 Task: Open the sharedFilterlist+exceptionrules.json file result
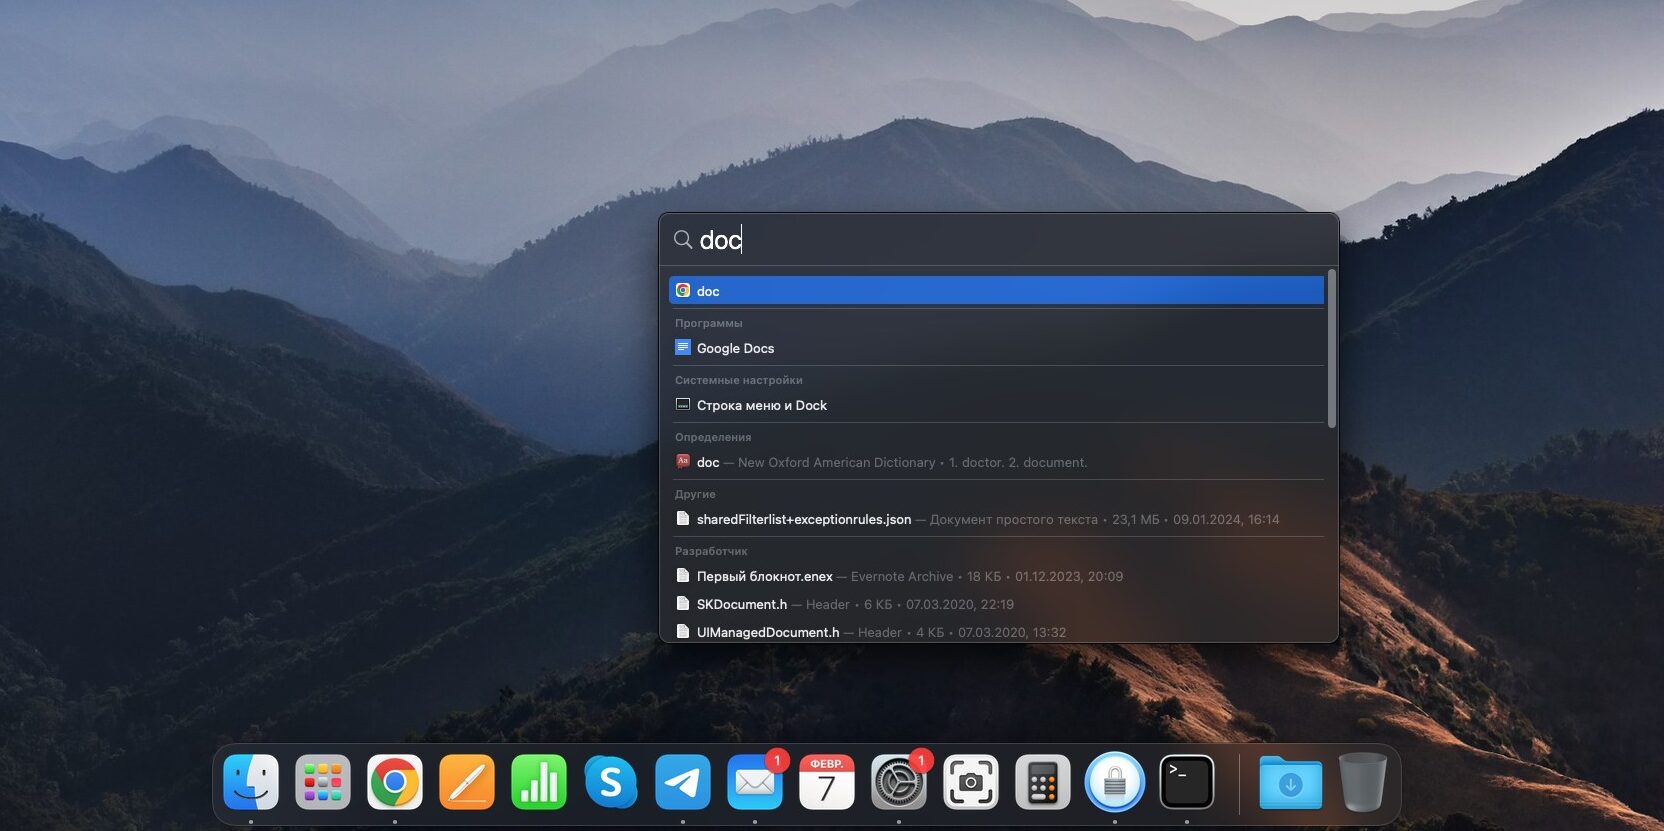click(x=803, y=519)
